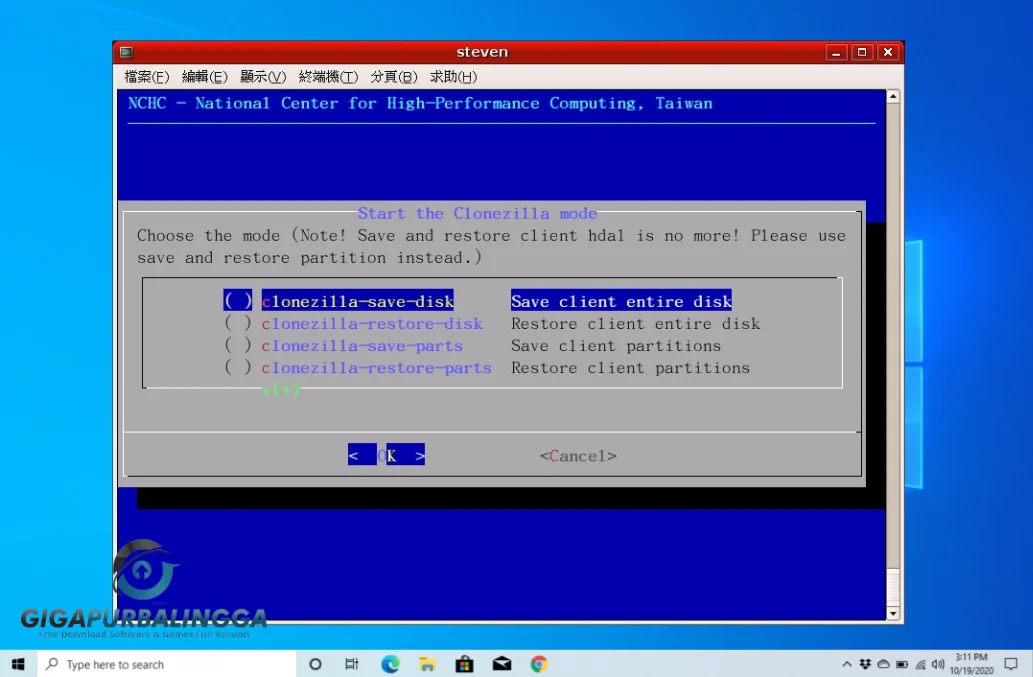Click the Cancel button in dialog
Screen dimensions: 1033x677
578,456
